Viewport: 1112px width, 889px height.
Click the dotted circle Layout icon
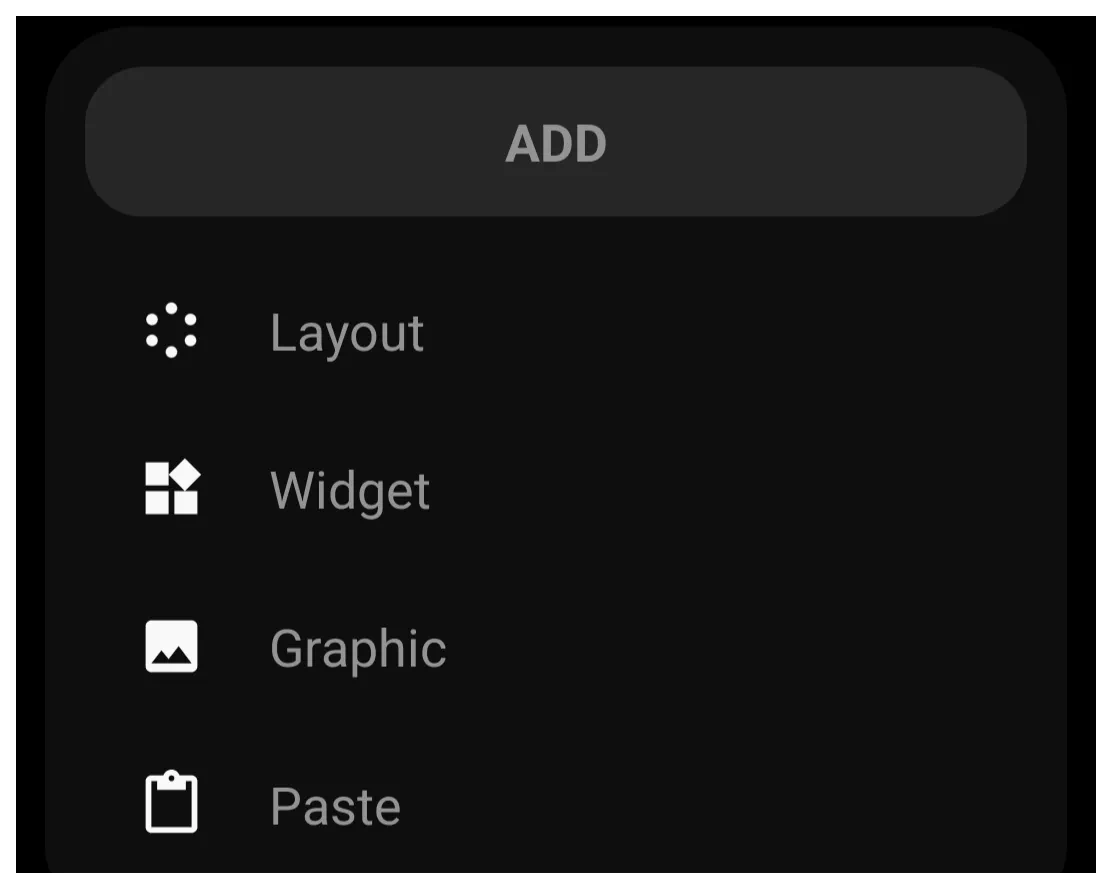click(171, 330)
